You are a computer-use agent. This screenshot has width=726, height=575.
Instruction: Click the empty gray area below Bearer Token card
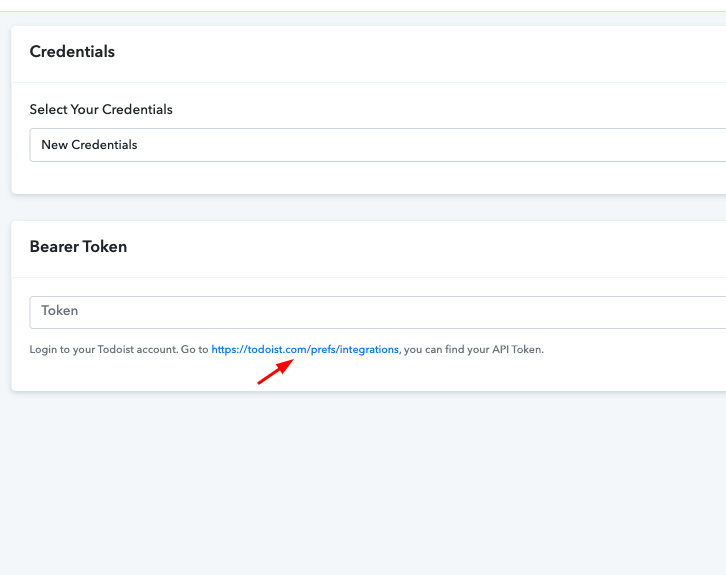pyautogui.click(x=360, y=480)
